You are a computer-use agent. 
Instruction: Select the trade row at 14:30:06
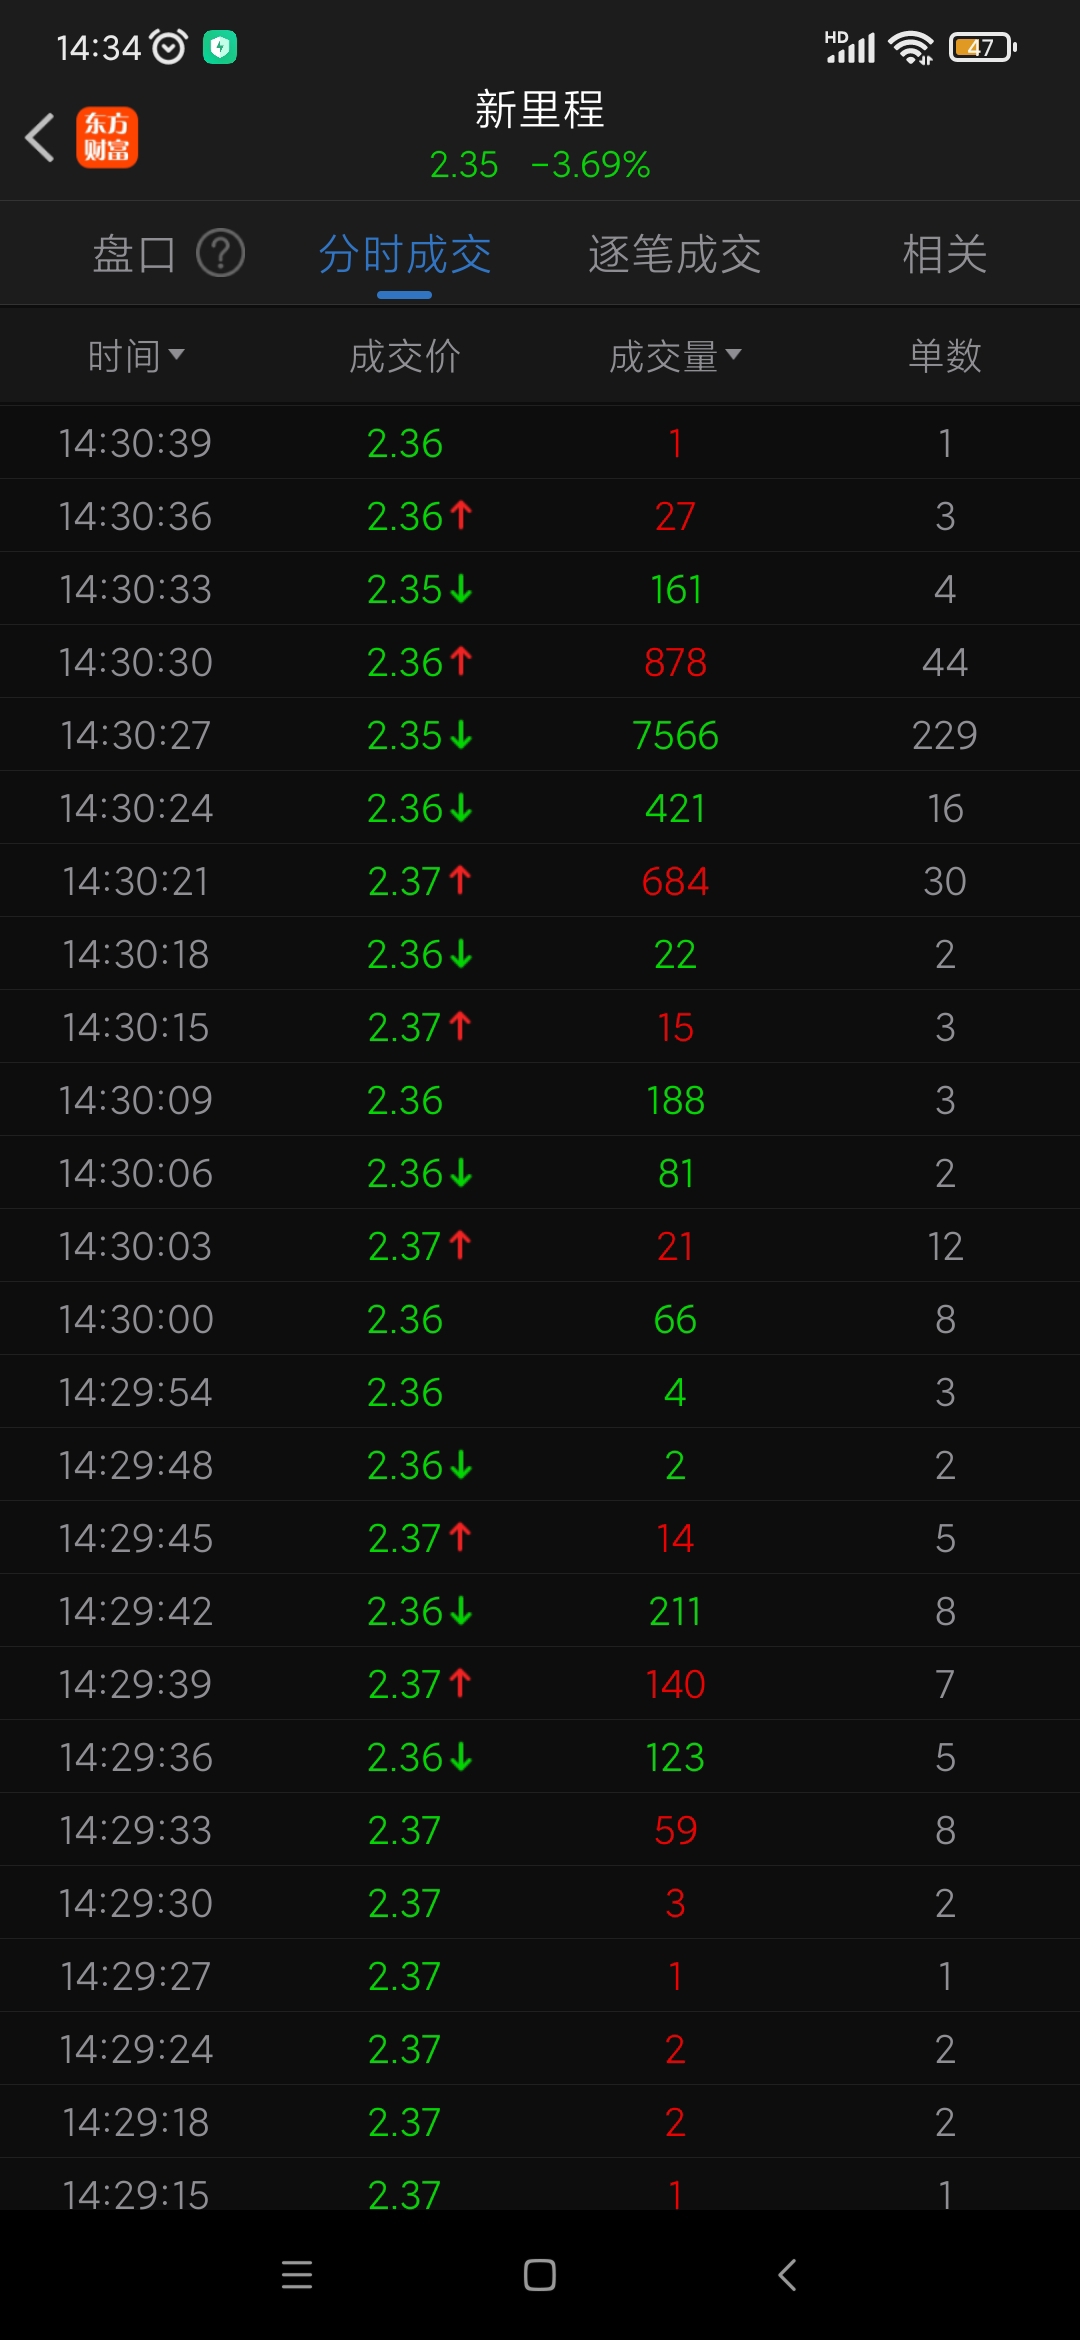[540, 1173]
